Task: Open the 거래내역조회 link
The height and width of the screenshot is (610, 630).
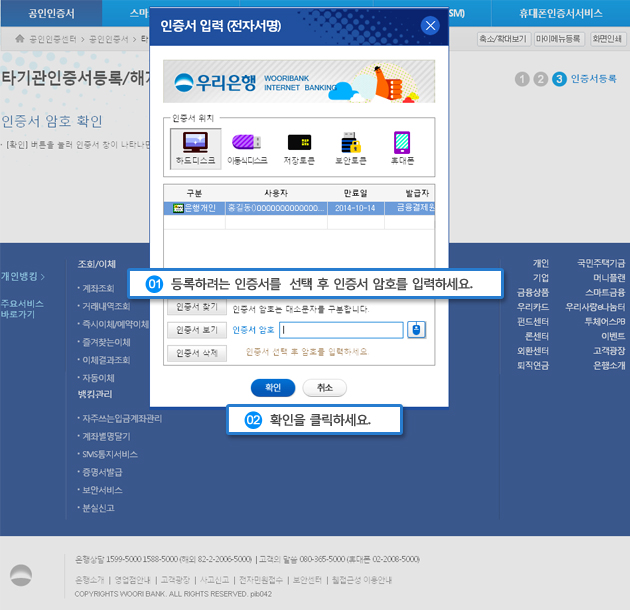Action: coord(106,306)
